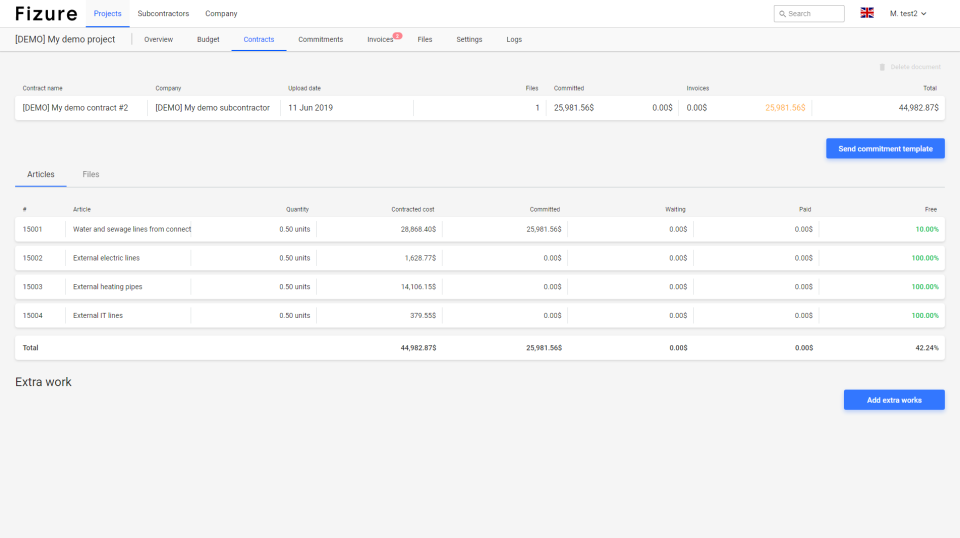Click Water and sewage lines article
960x538 pixels.
[132, 230]
